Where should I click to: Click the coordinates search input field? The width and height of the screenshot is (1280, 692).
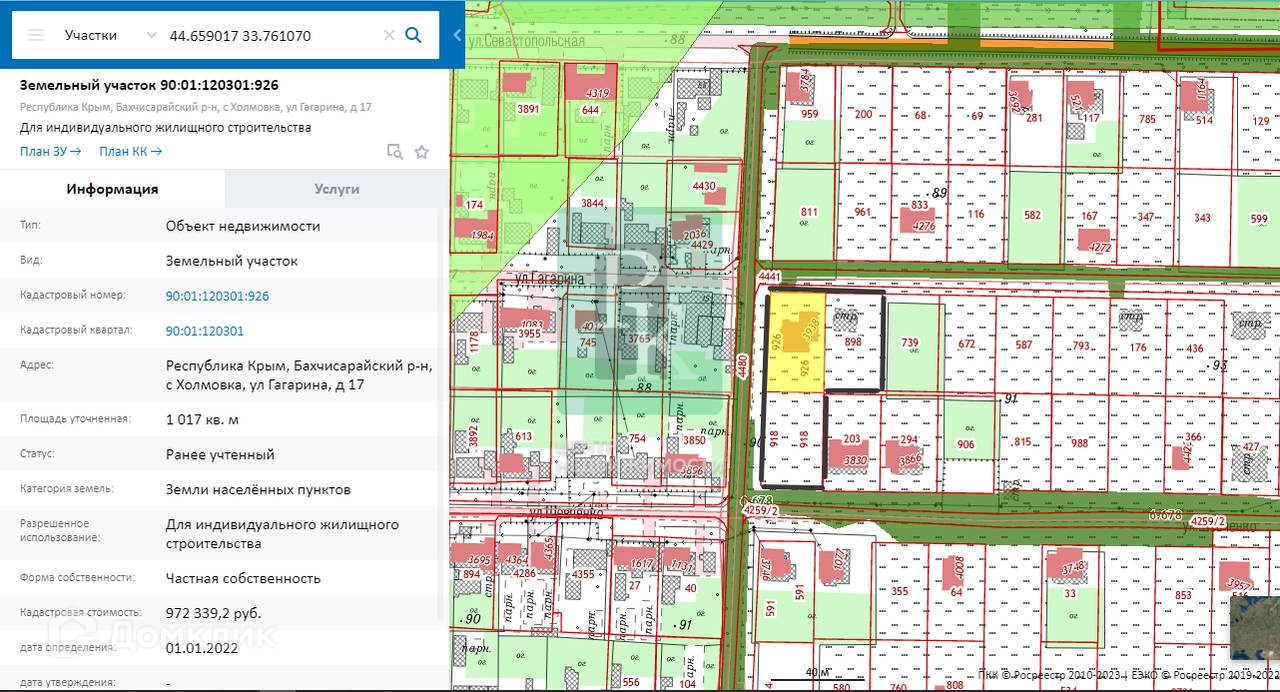[270, 36]
